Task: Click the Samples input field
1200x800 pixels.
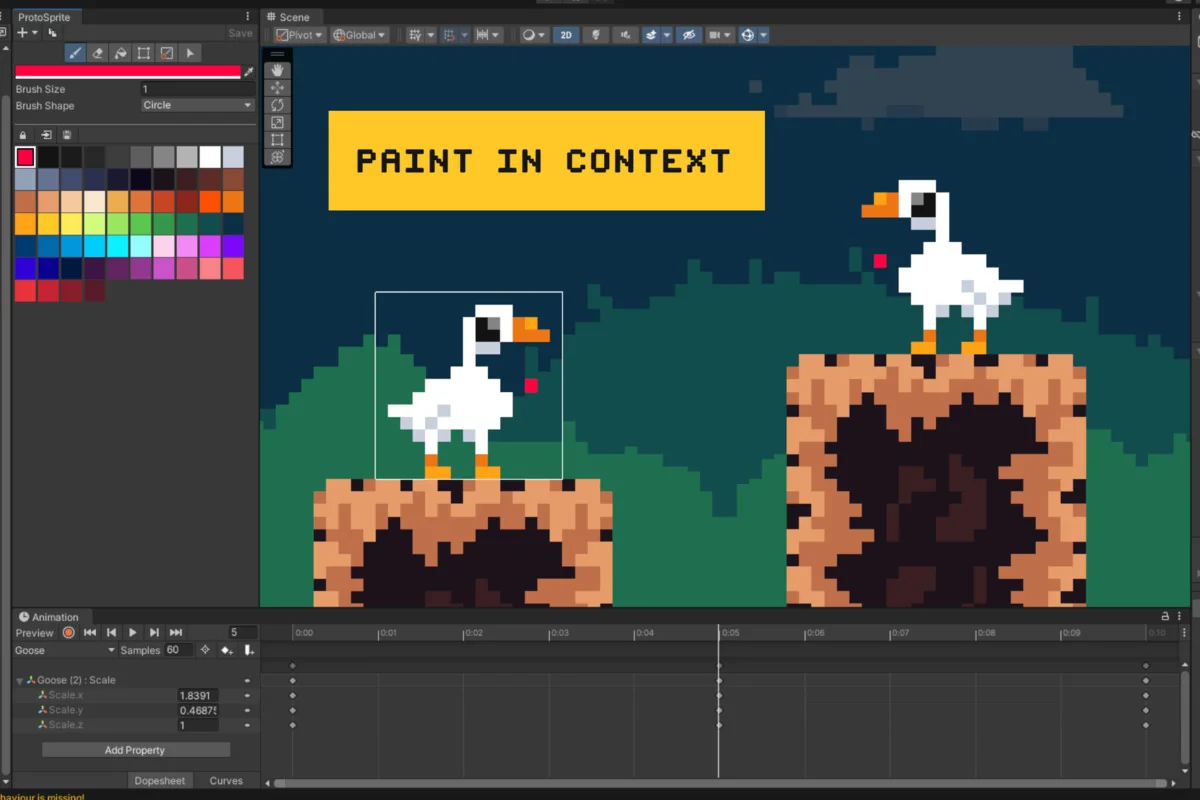Action: coord(179,650)
